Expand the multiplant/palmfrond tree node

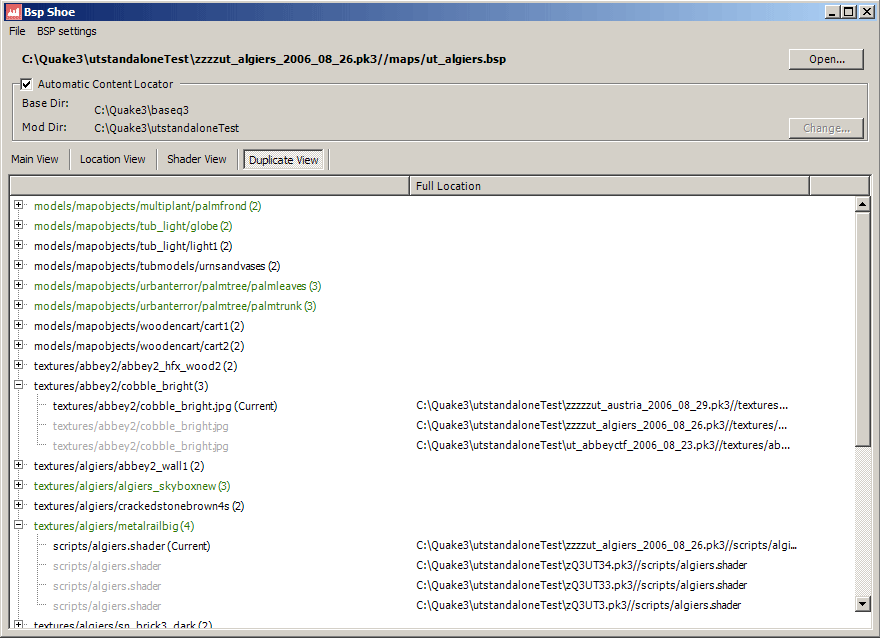19,205
